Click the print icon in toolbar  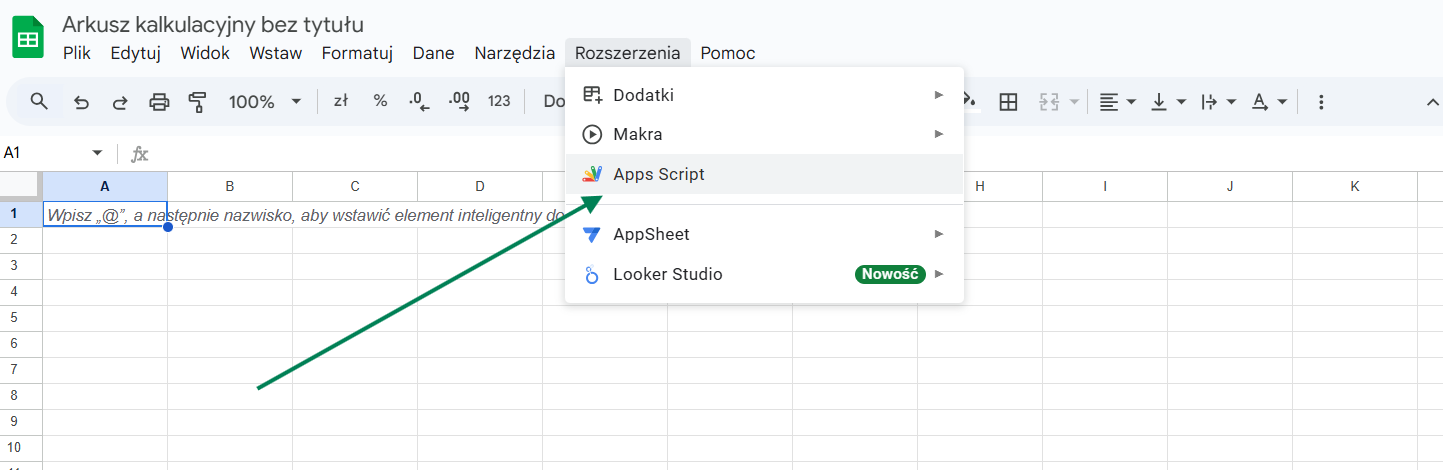tap(159, 101)
